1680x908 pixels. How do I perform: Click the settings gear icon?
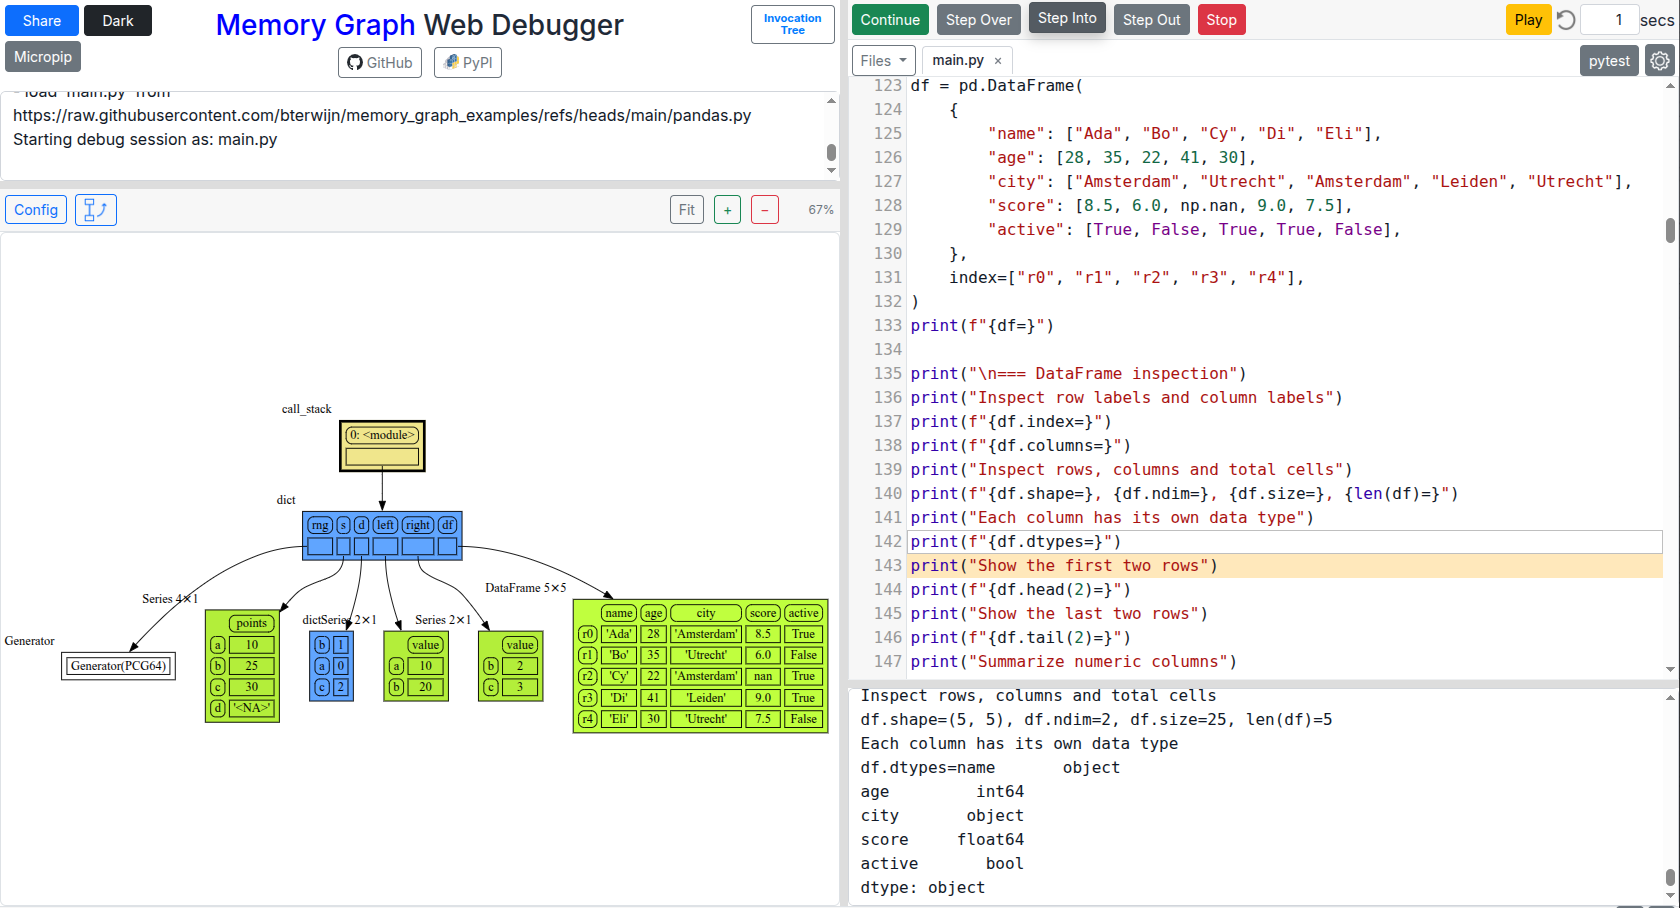tap(1660, 61)
